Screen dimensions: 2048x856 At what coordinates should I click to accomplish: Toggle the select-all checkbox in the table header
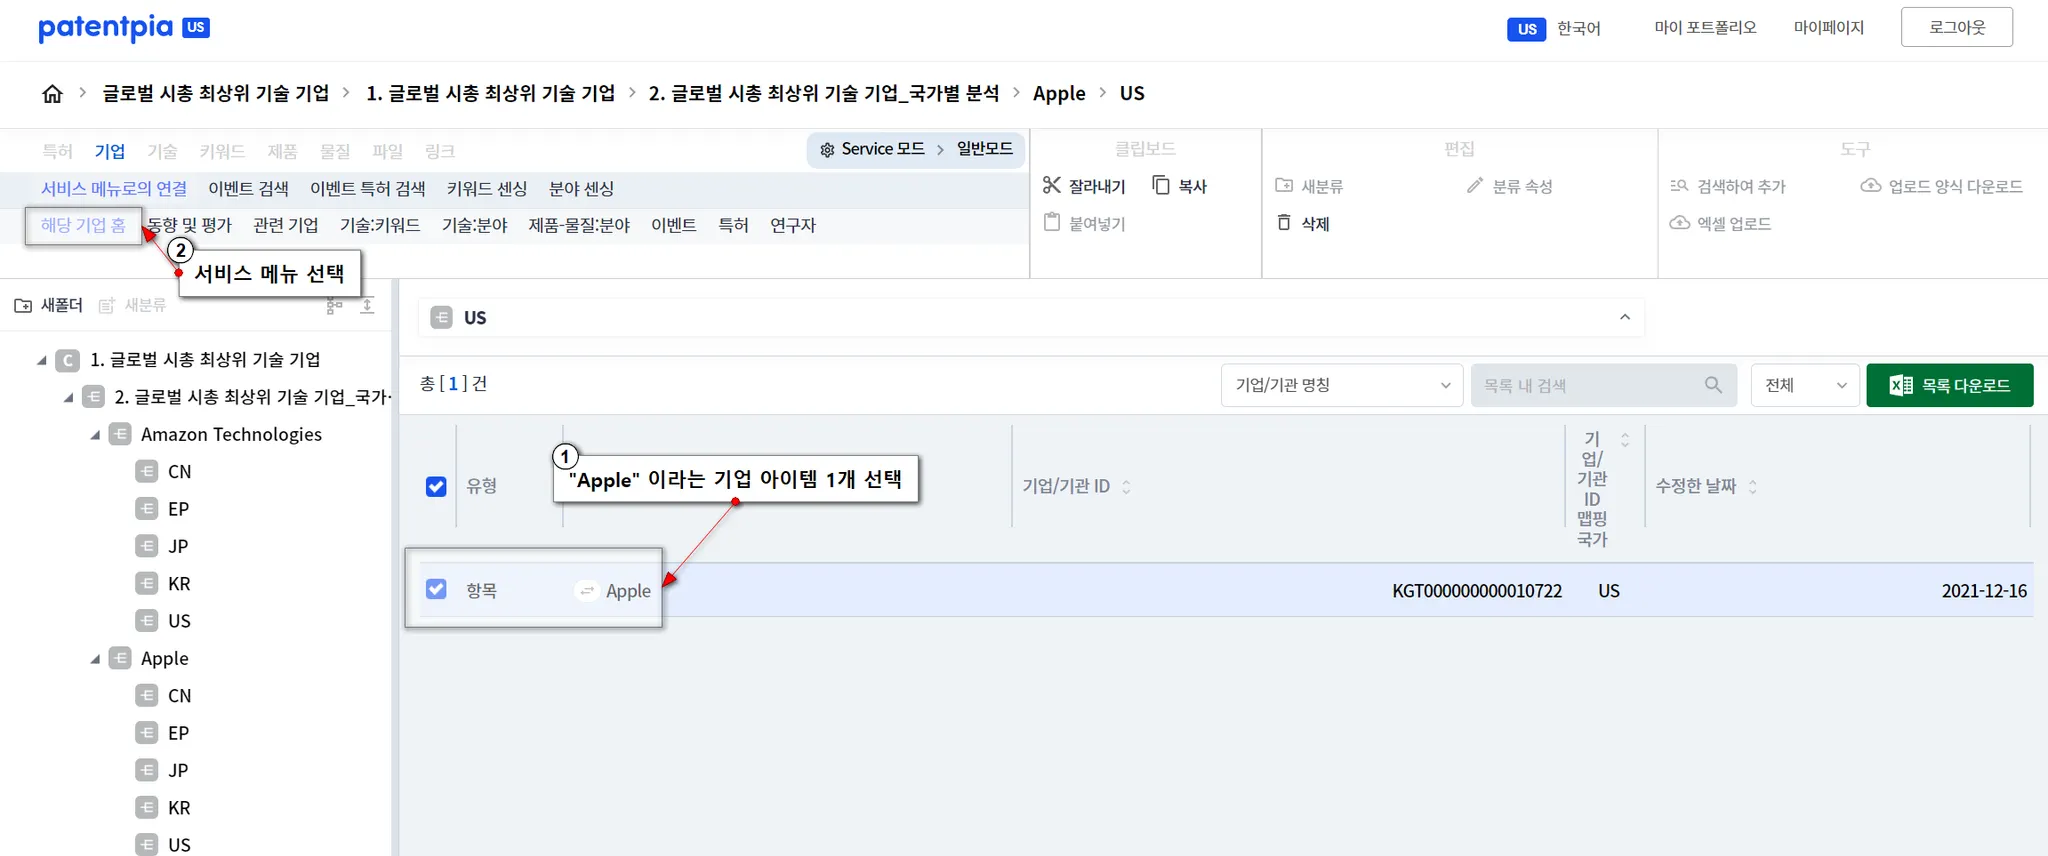point(436,486)
